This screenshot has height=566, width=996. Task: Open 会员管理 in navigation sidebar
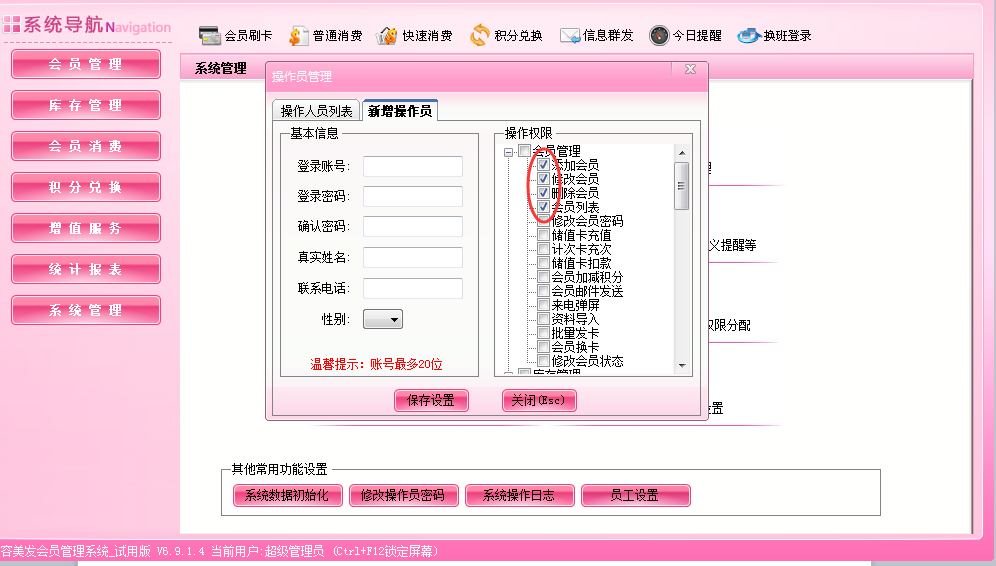[86, 64]
